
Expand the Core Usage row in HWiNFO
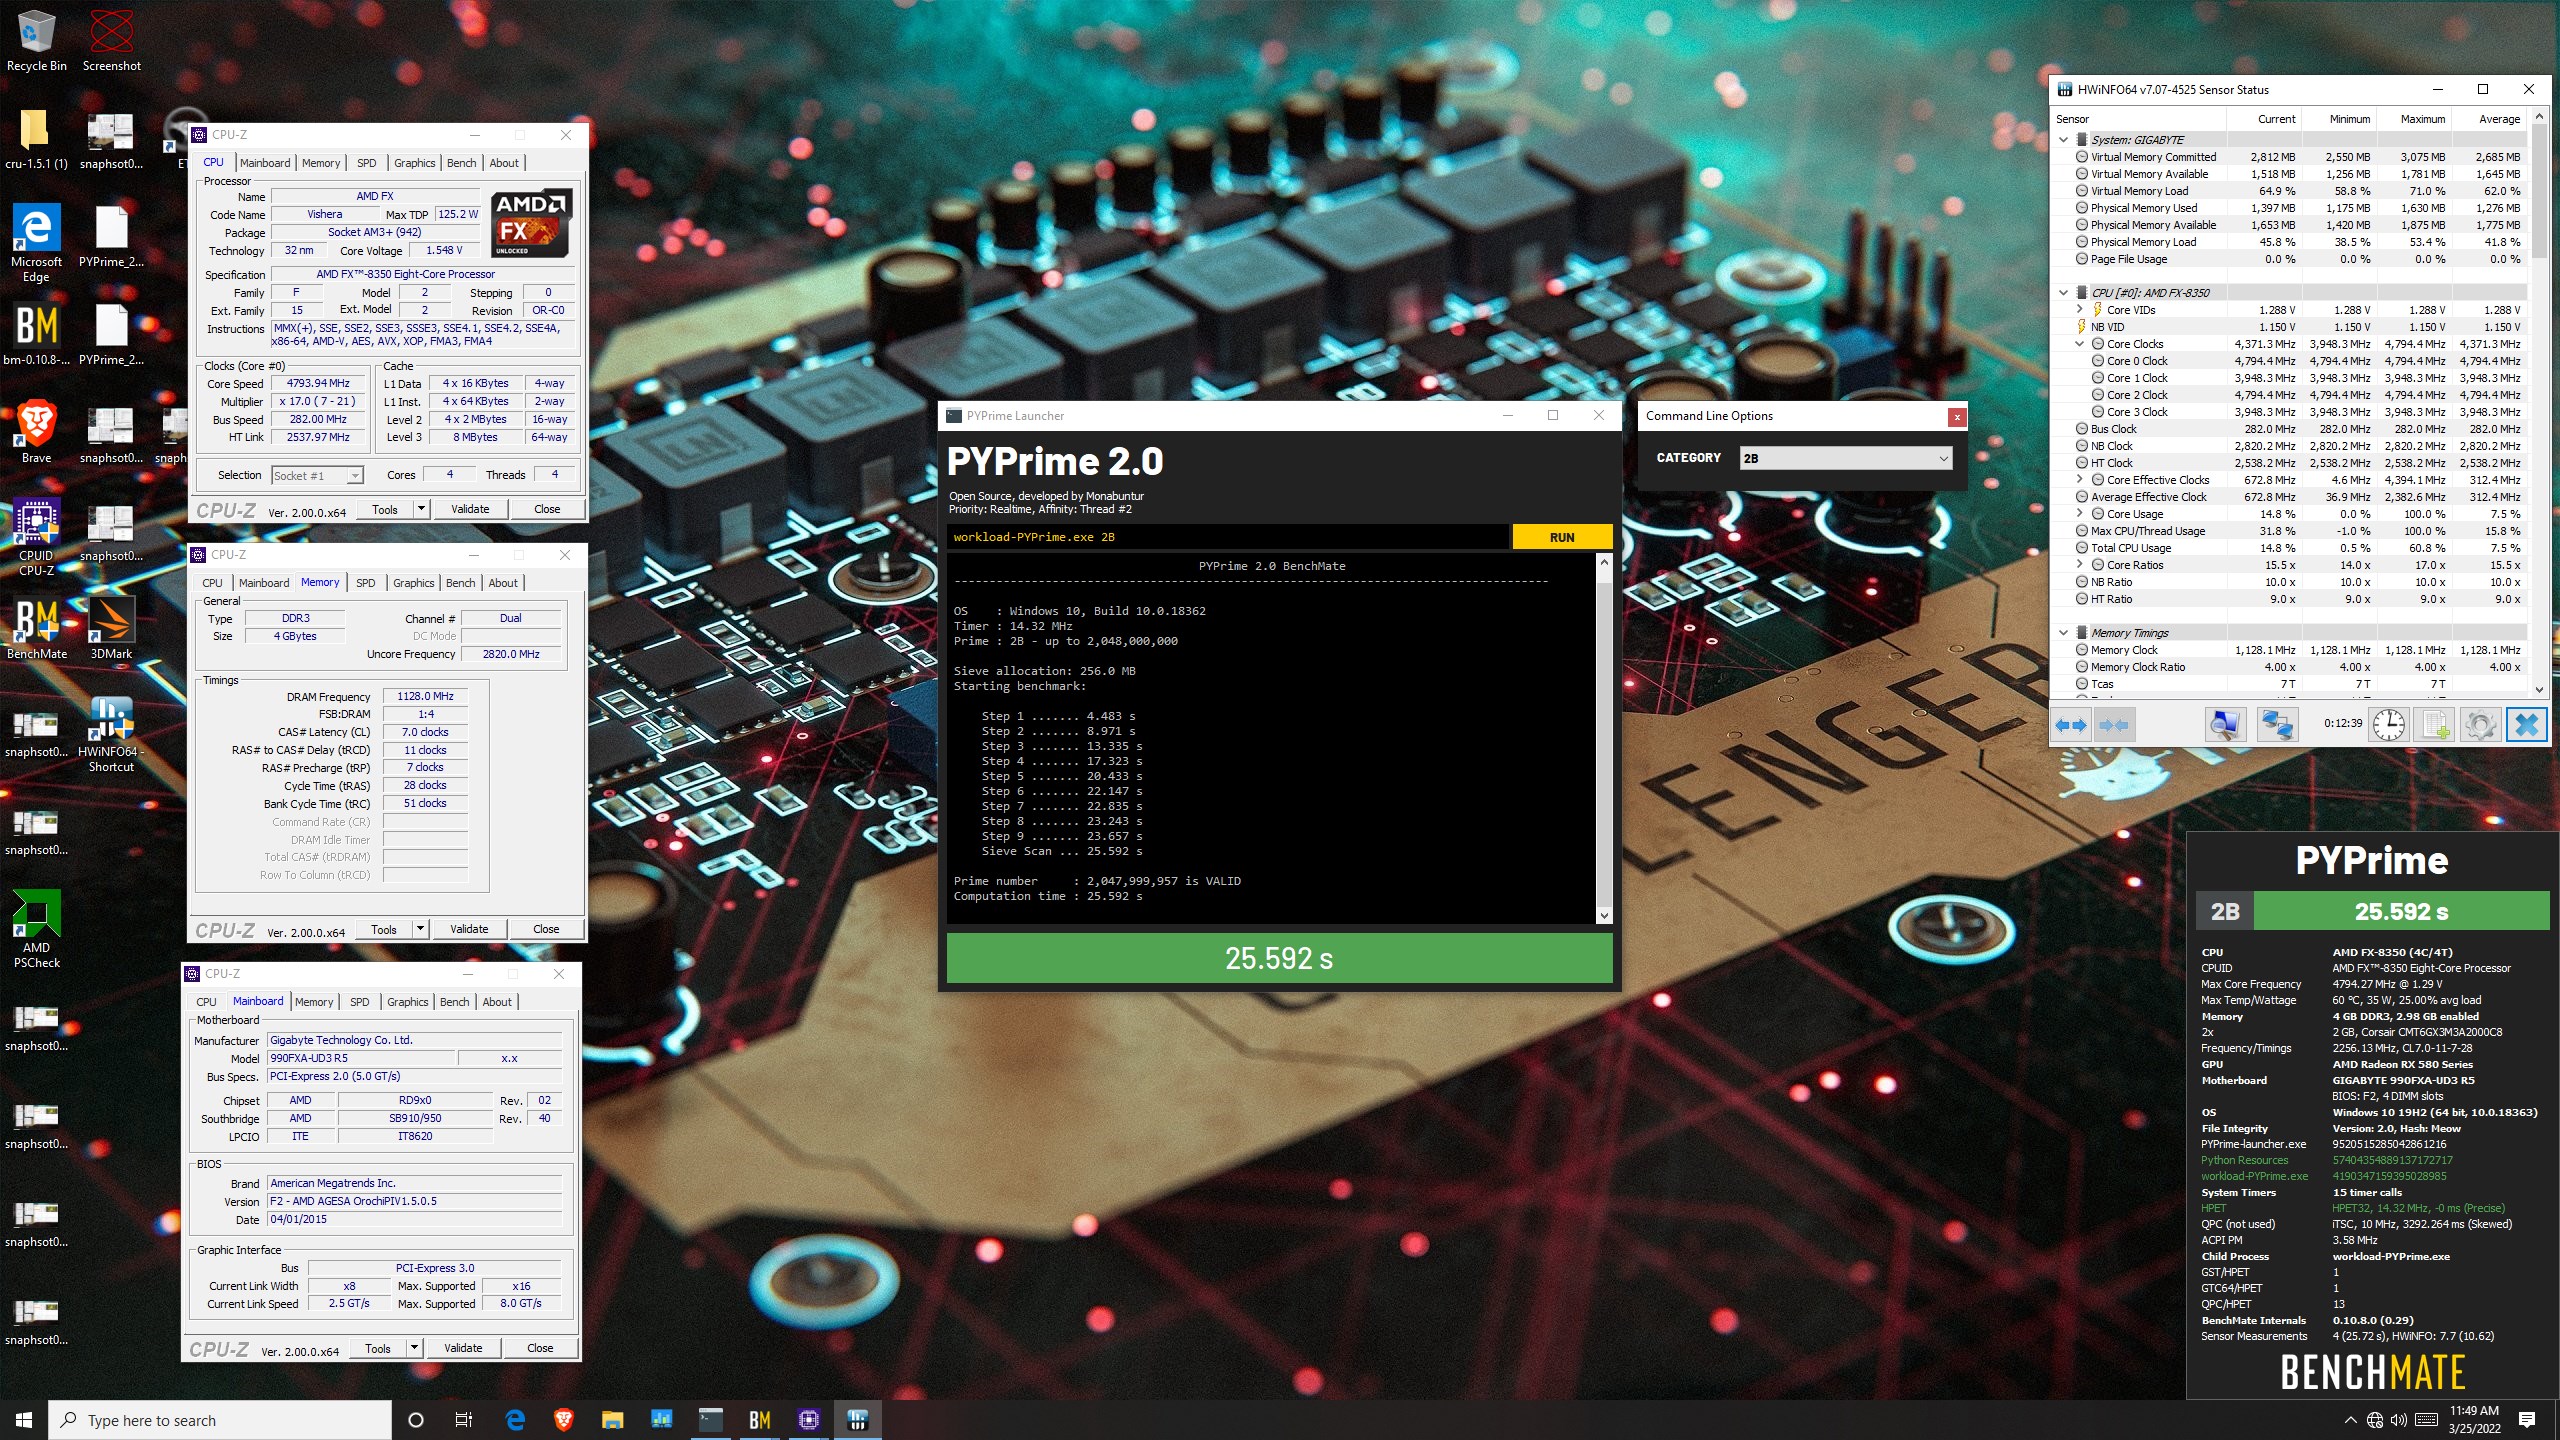[2079, 514]
